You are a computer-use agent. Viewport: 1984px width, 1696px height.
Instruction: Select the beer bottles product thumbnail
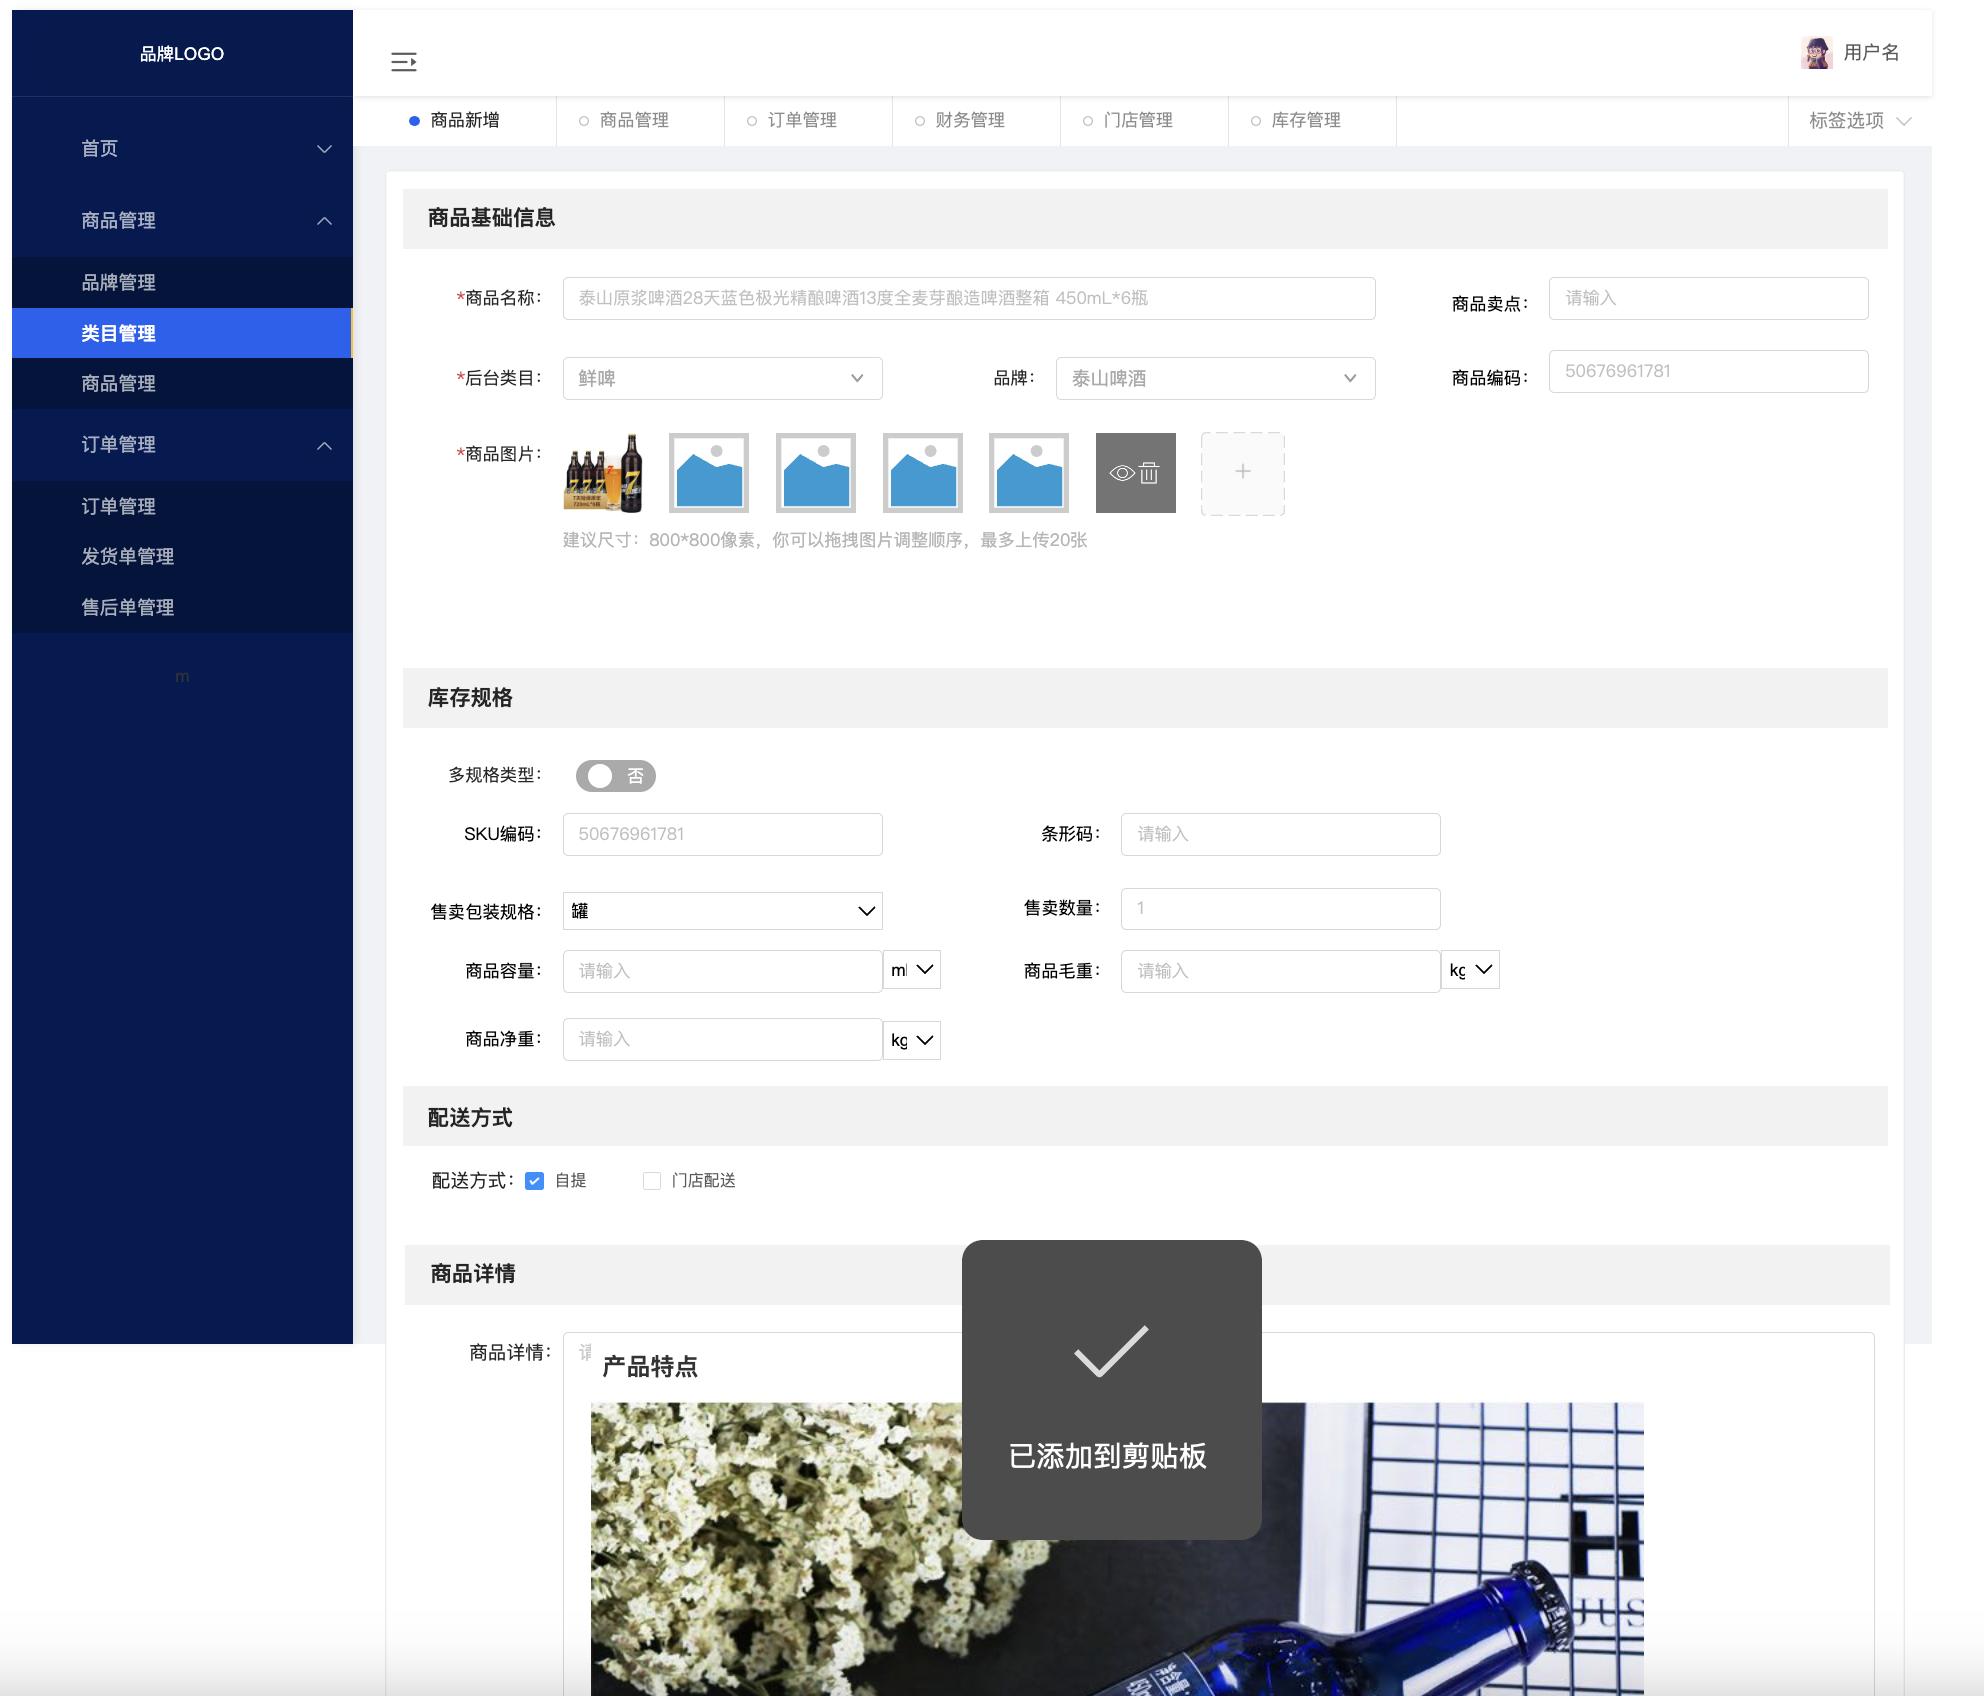click(603, 473)
